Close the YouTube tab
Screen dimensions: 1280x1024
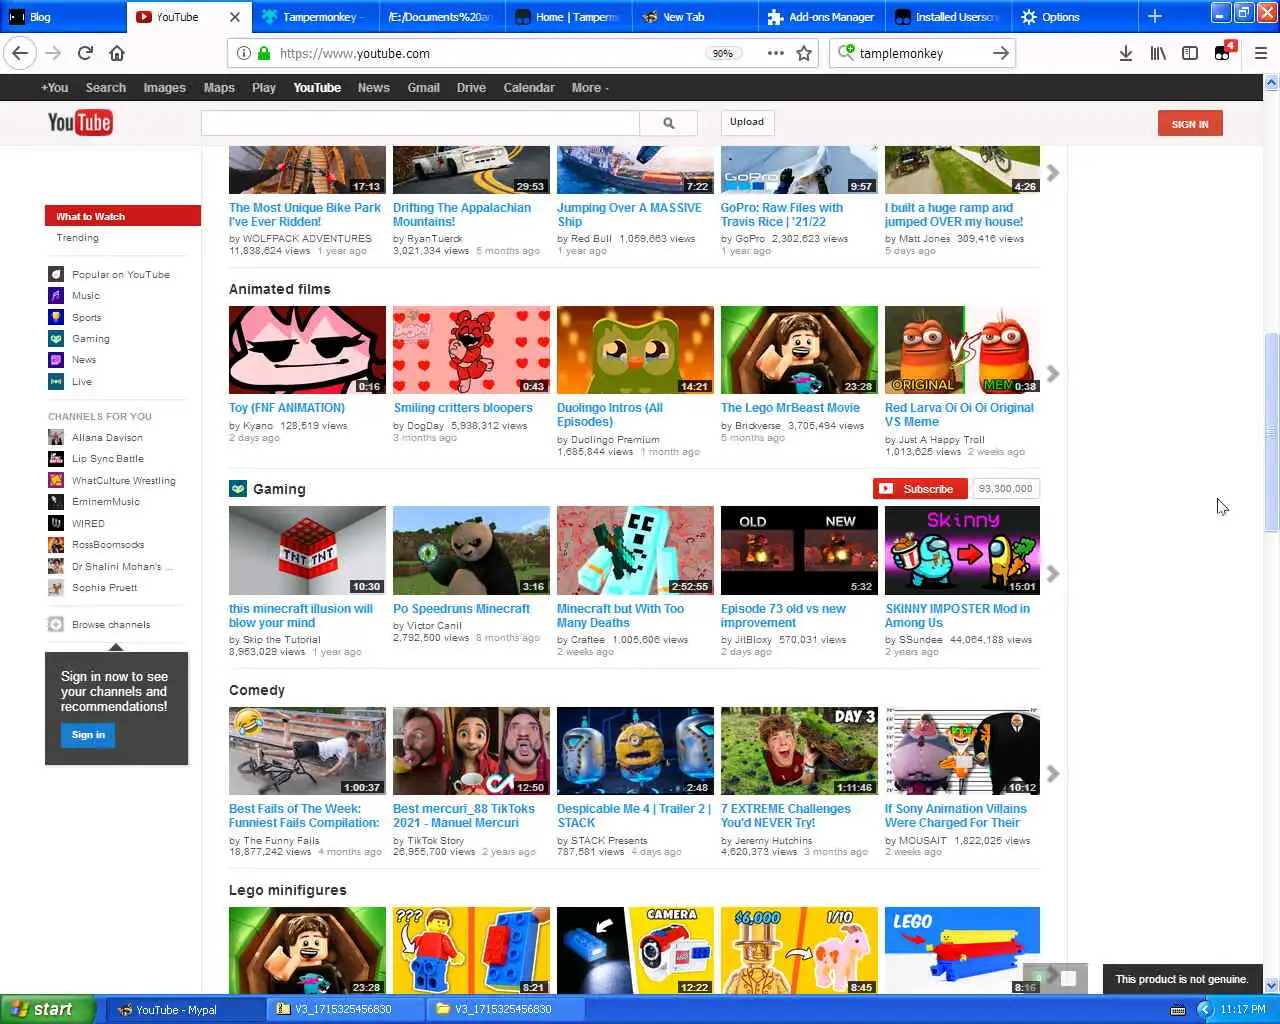tap(235, 17)
